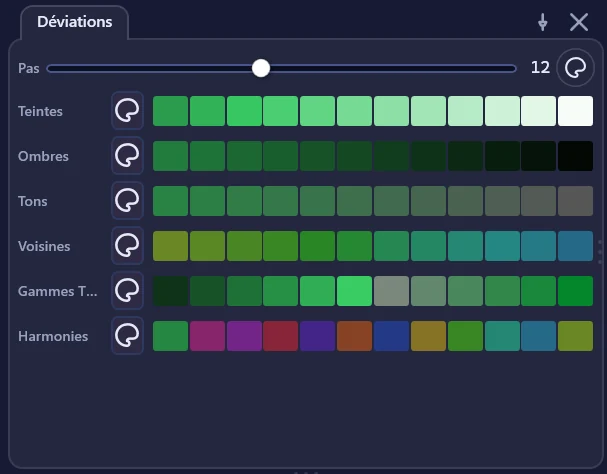The width and height of the screenshot is (607, 474).
Task: Click the palette icon next to Teintes
Action: pos(127,111)
